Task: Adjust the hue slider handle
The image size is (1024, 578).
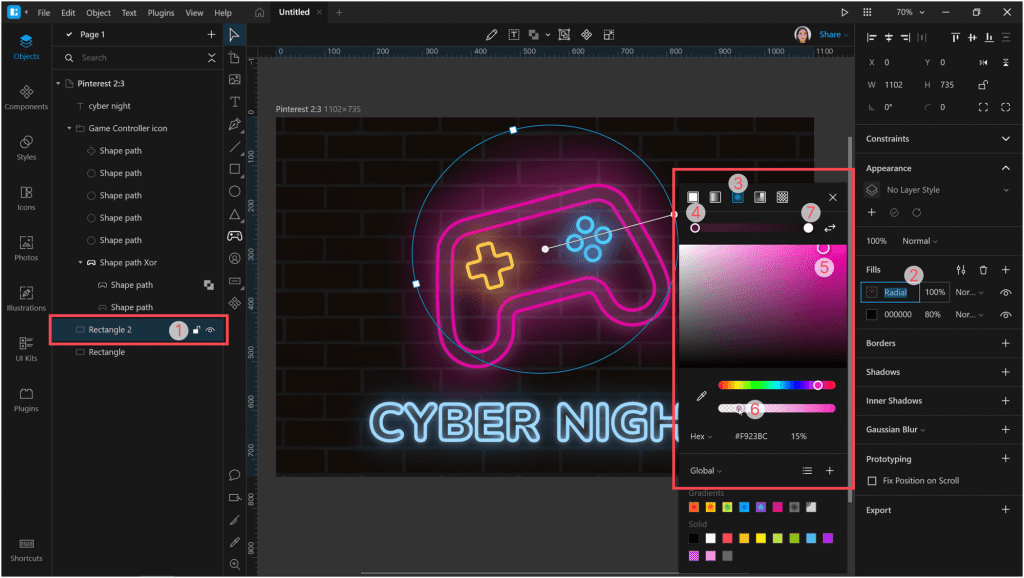Action: [x=818, y=385]
